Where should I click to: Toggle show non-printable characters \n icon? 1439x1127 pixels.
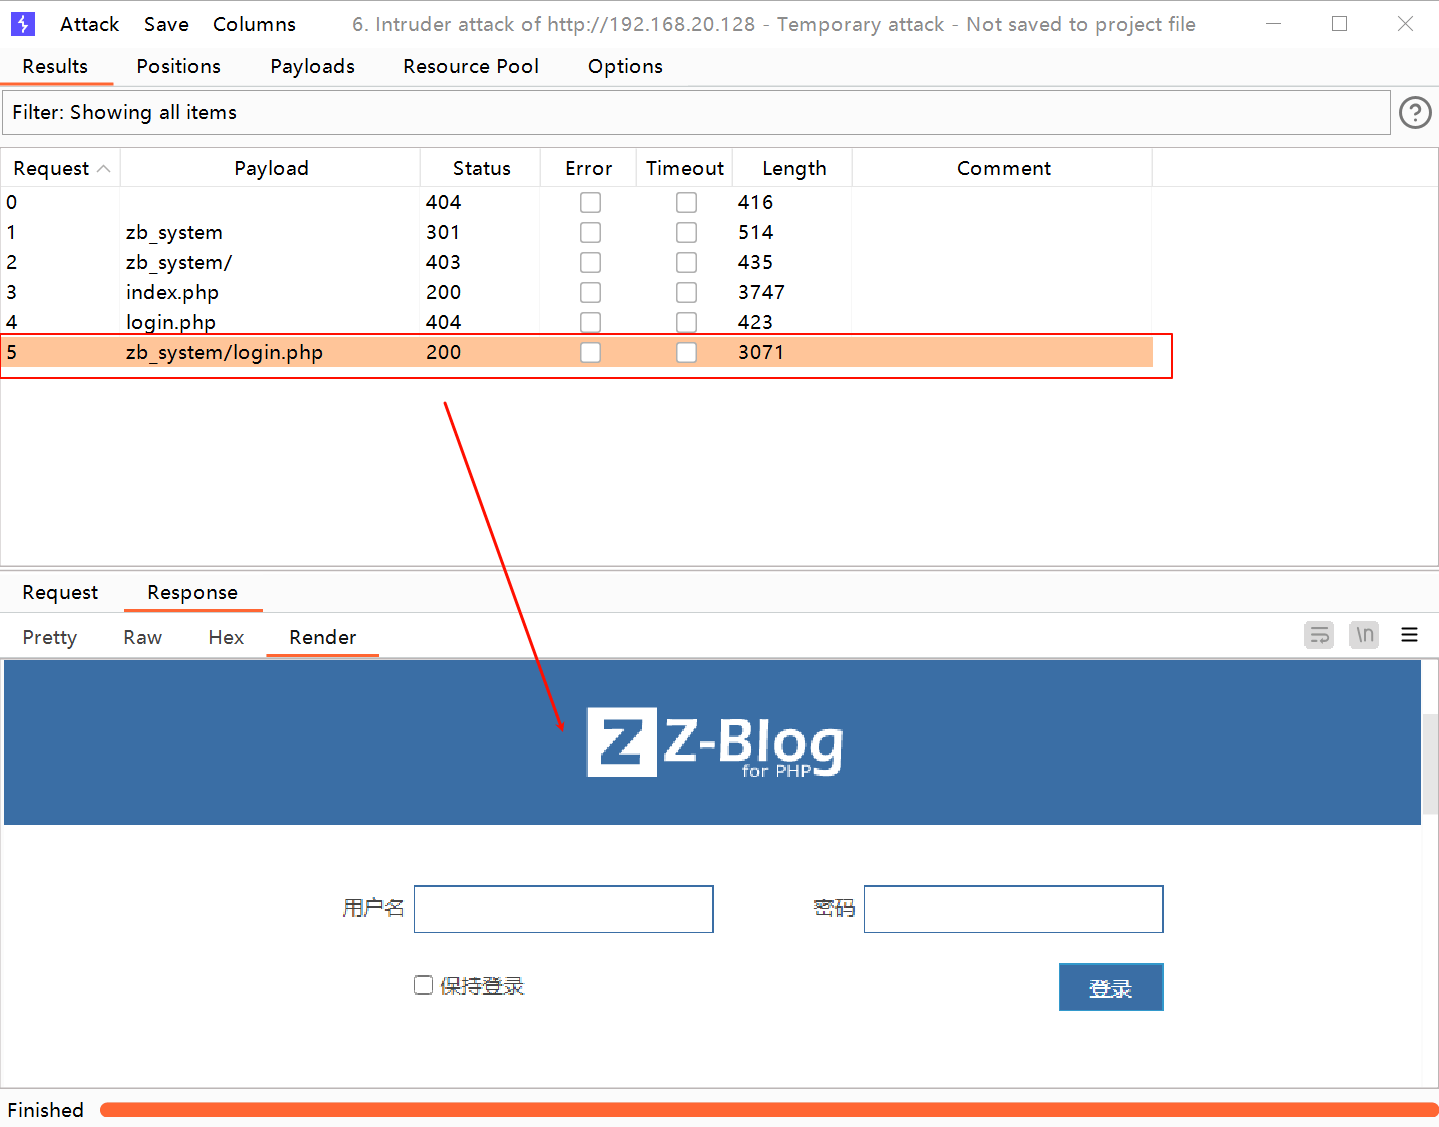pos(1364,635)
